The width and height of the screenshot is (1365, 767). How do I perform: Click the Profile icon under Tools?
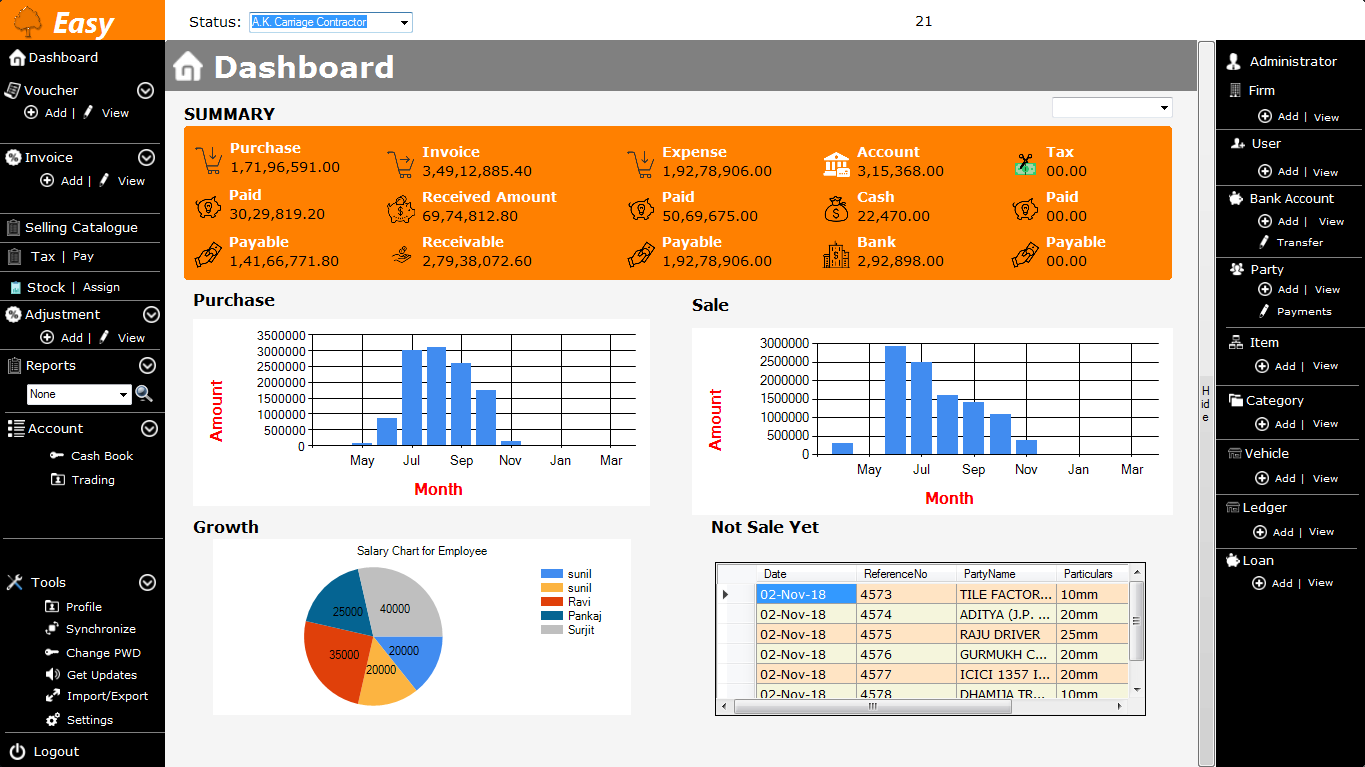pyautogui.click(x=53, y=607)
